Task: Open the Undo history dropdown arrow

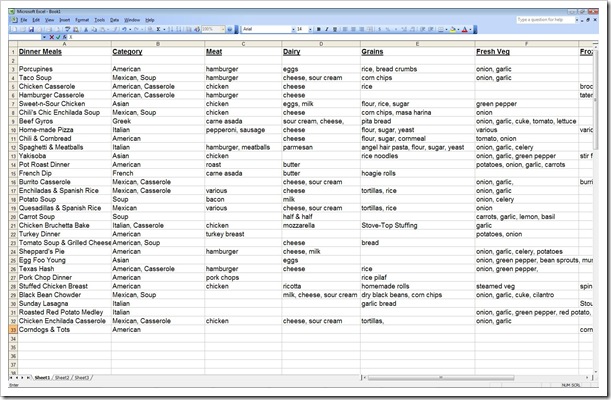Action: pos(130,29)
